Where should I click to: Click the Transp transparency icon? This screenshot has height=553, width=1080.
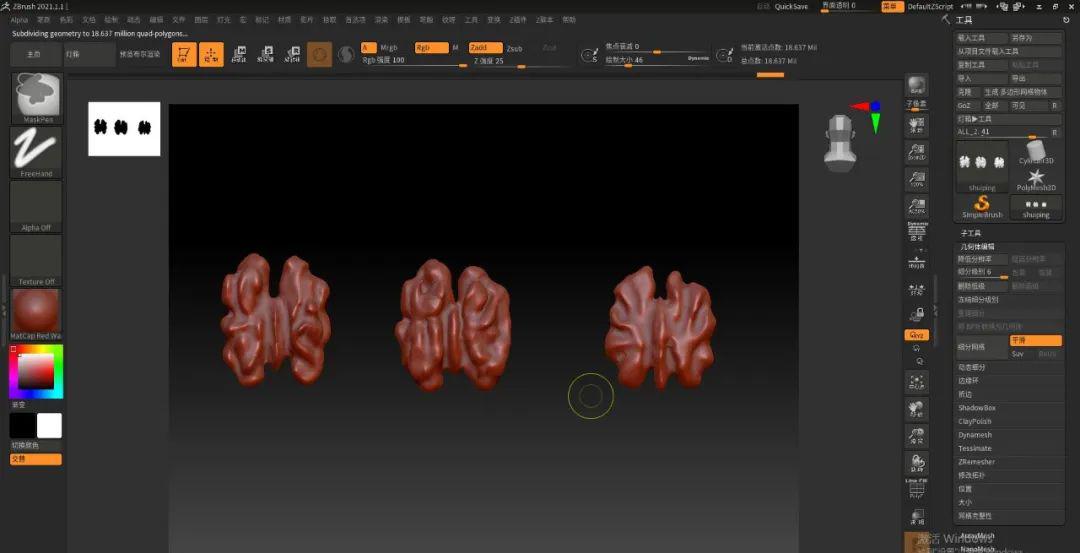click(x=917, y=517)
